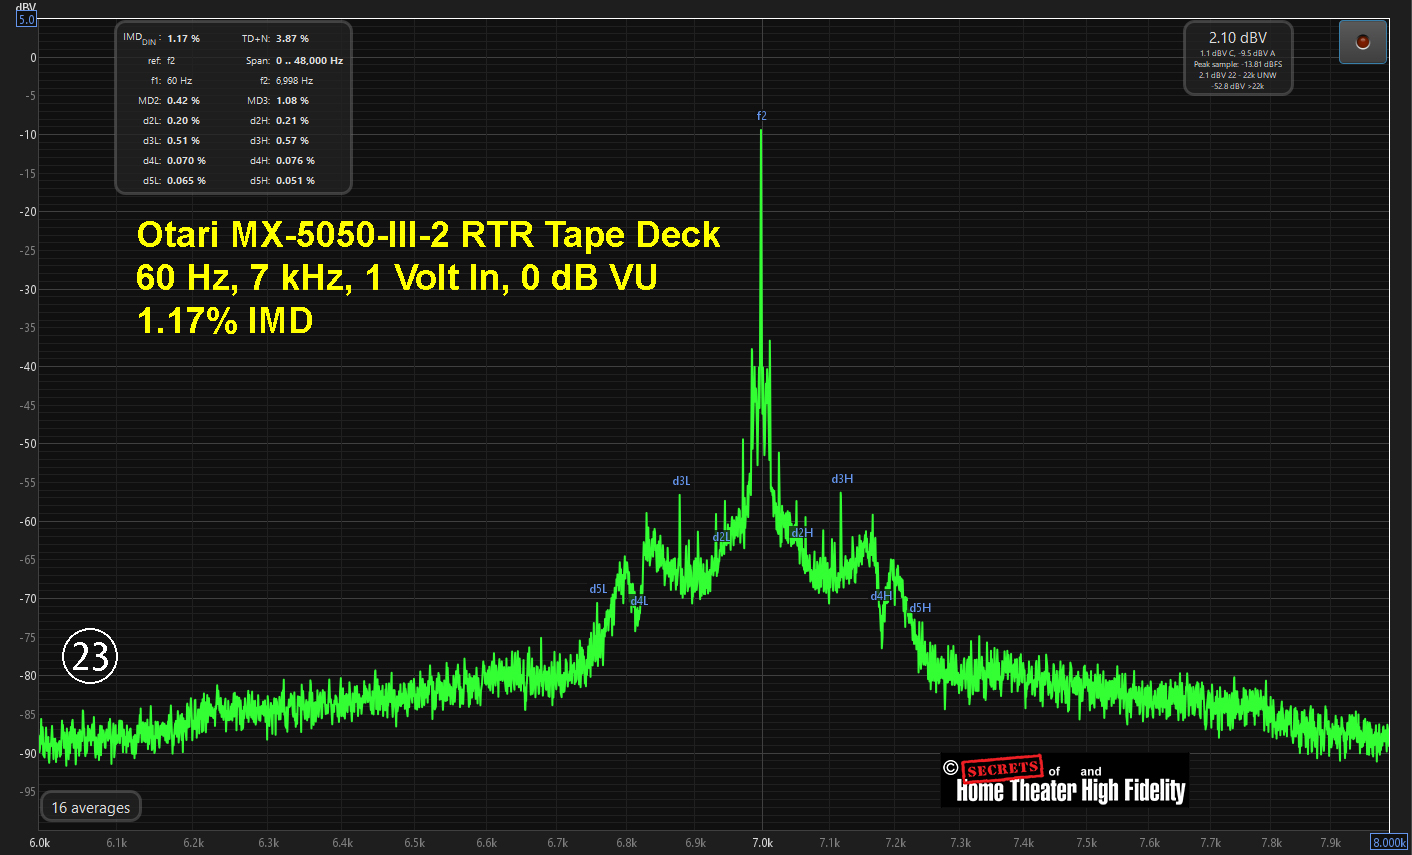The image size is (1412, 855).
Task: Select the d4L peak label on the graph
Action: [639, 601]
